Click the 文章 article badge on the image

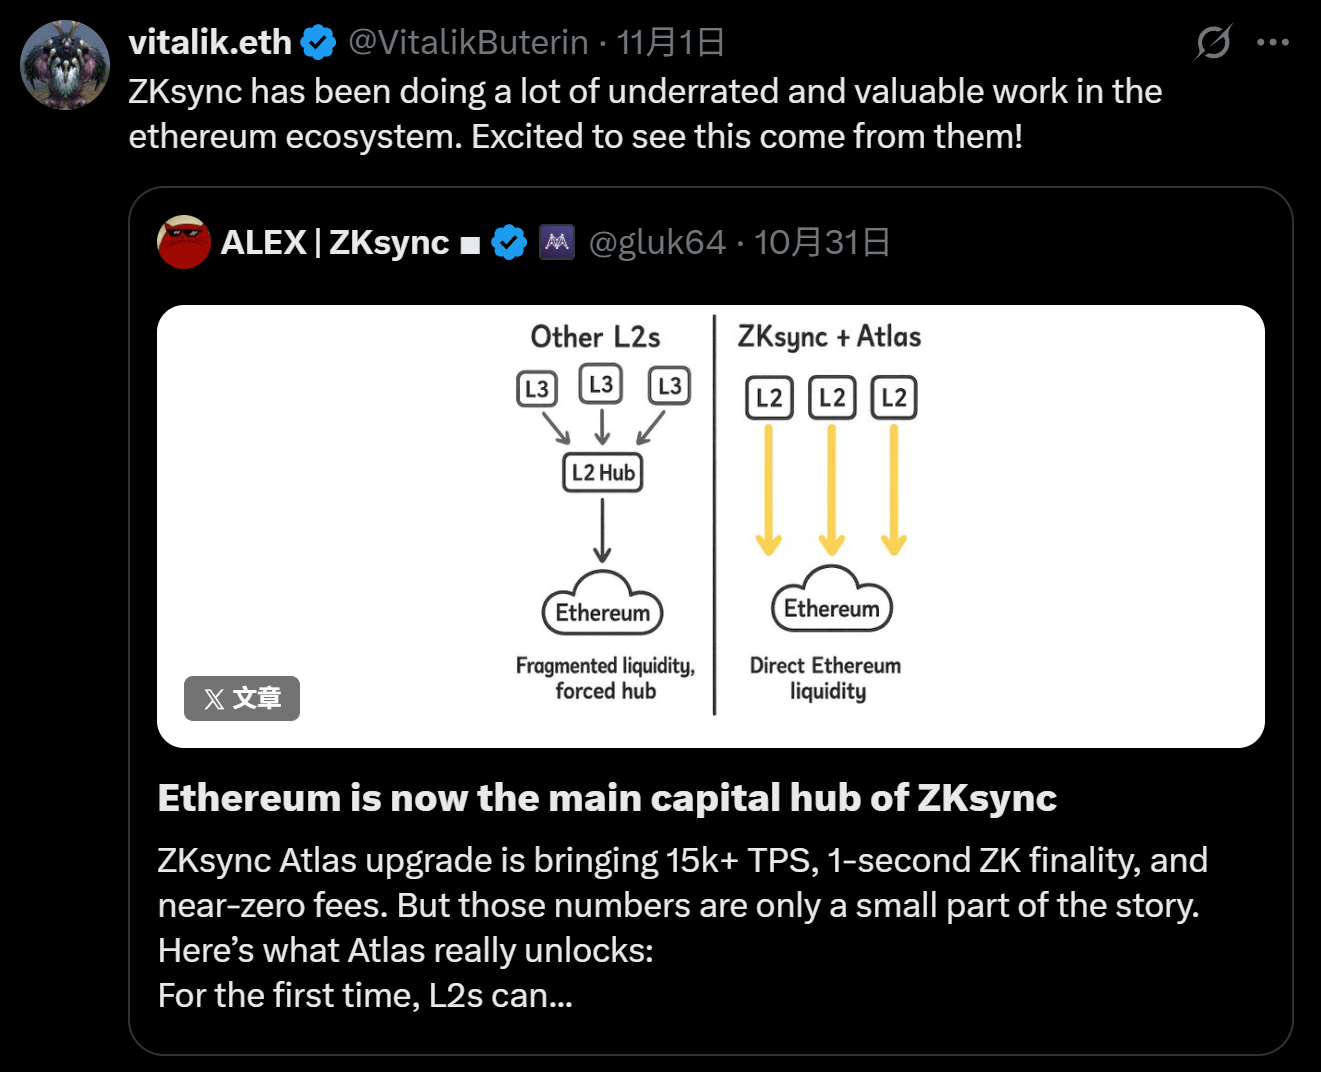[x=241, y=698]
